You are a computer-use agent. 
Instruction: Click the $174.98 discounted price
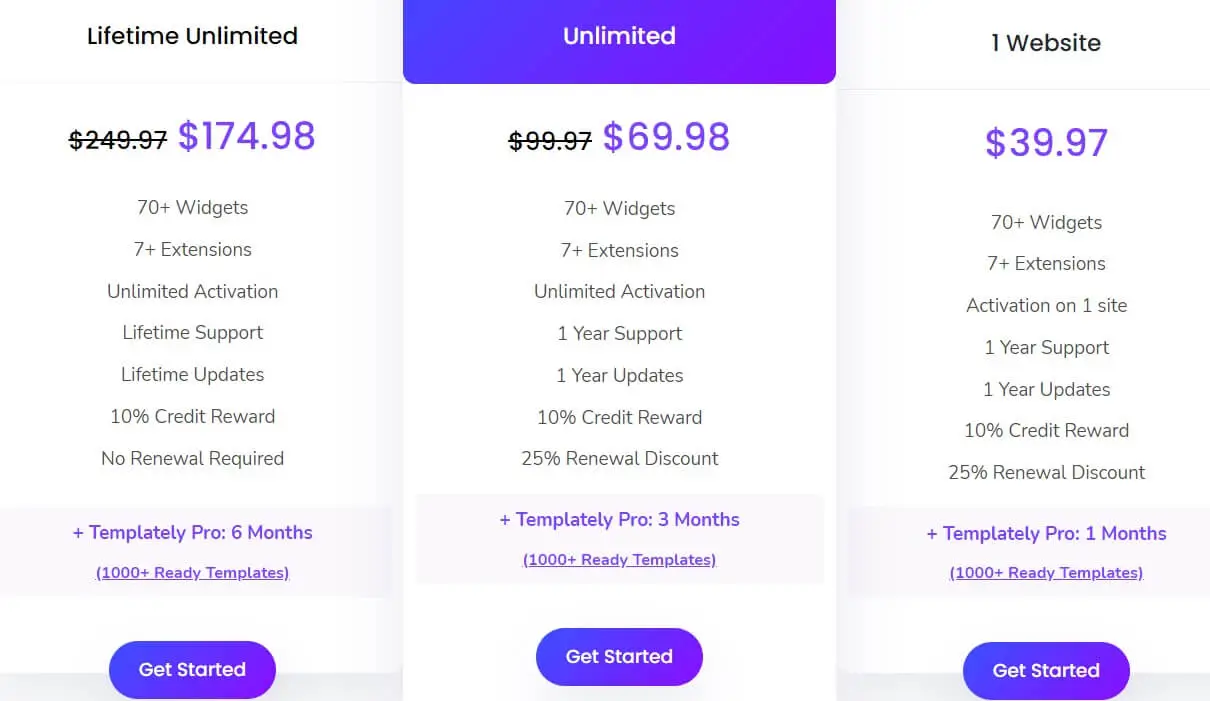tap(247, 136)
